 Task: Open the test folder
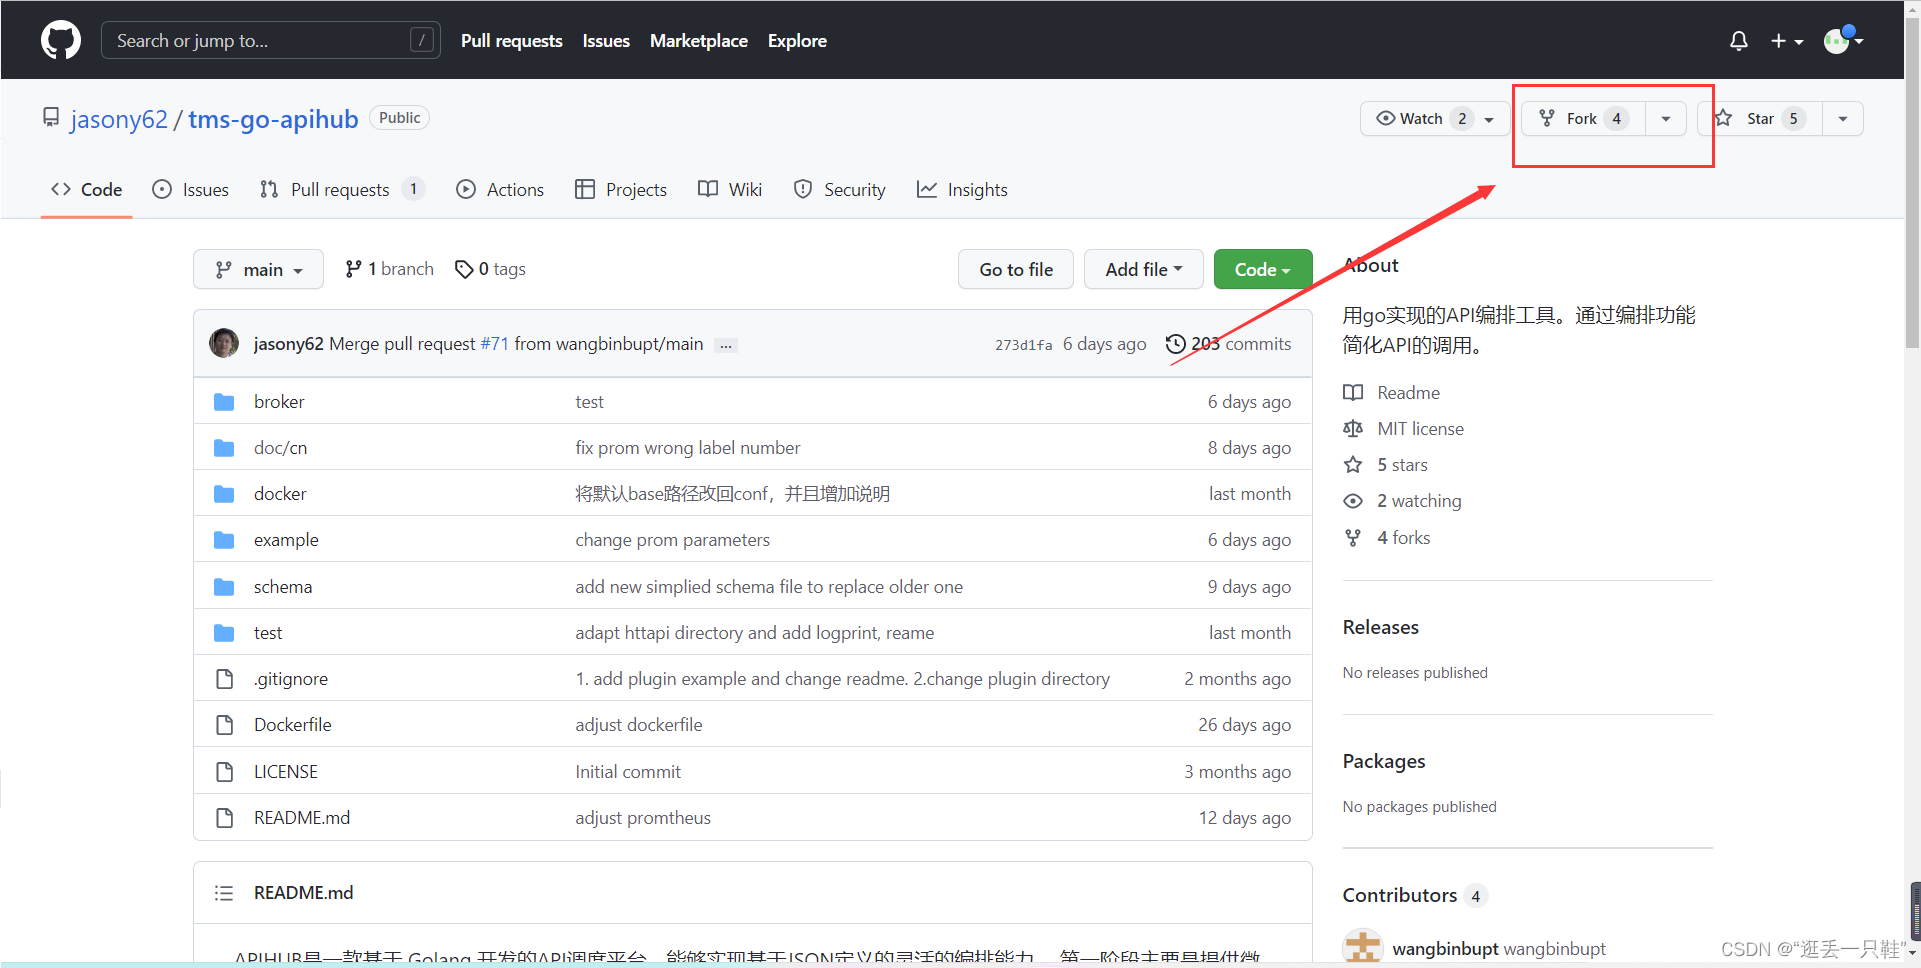(x=268, y=632)
